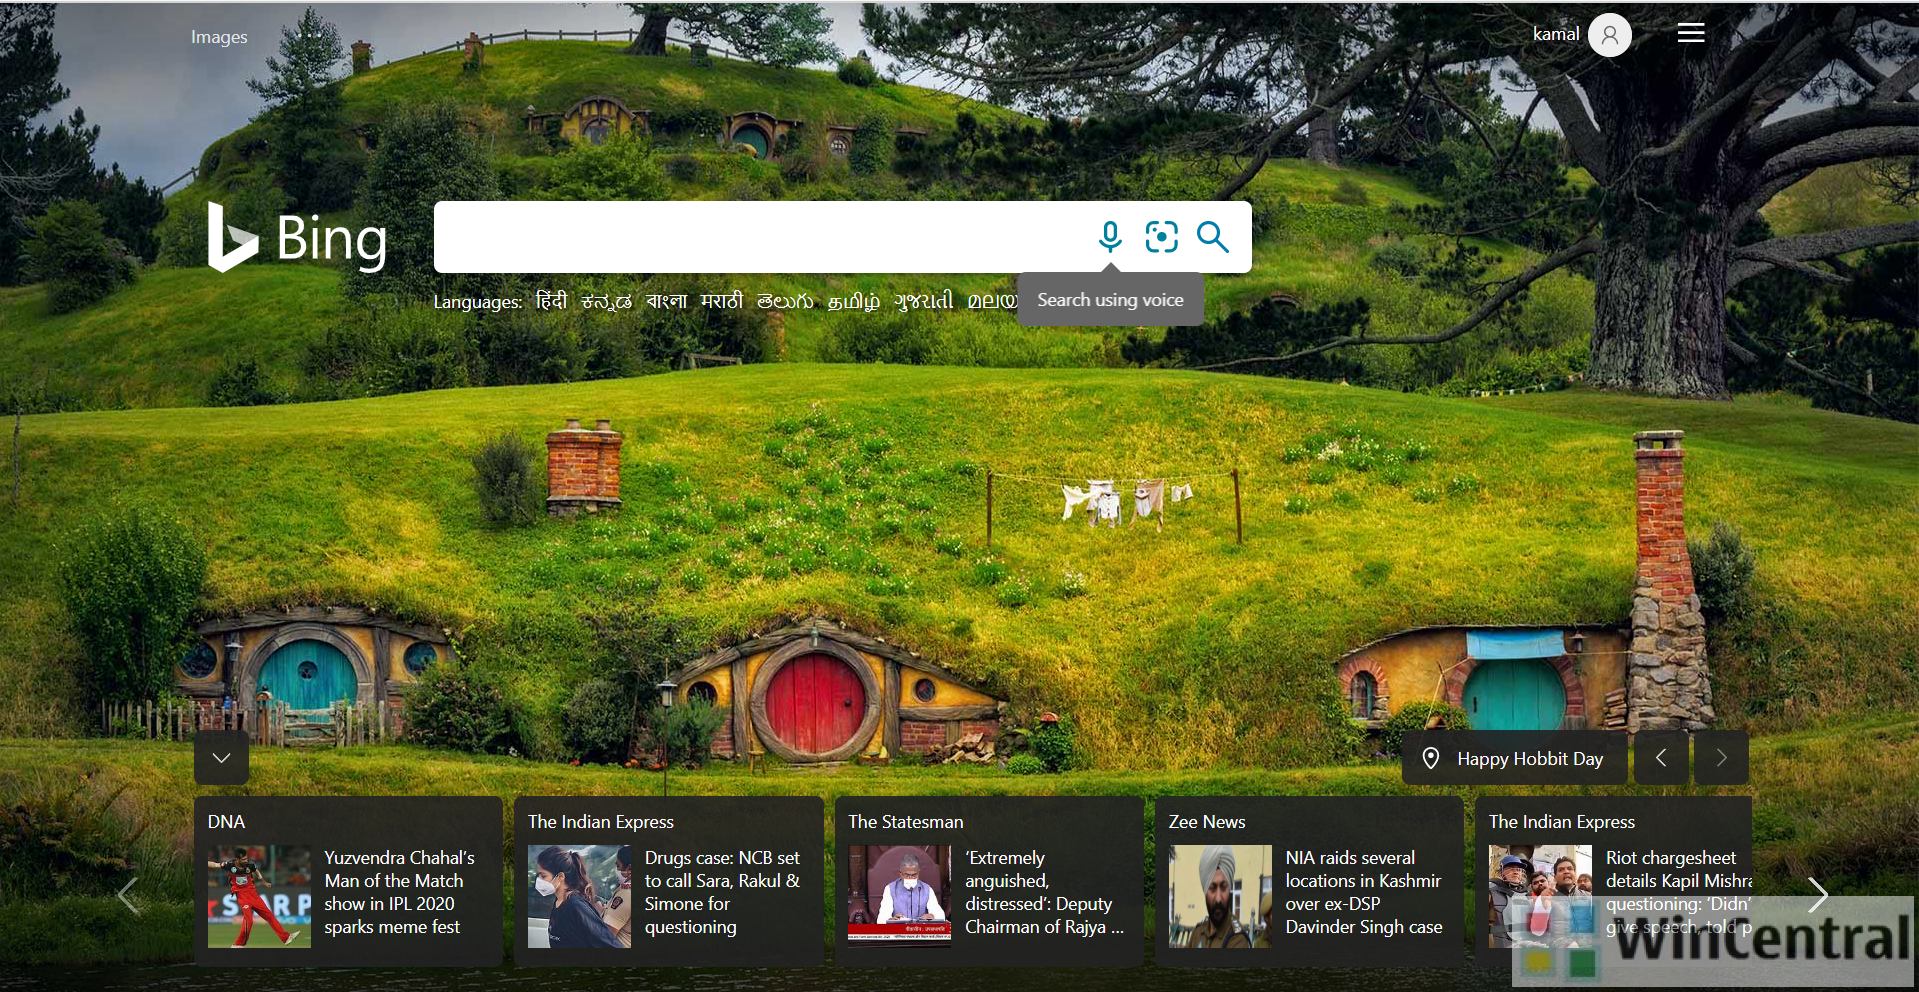Open the Images tab
The height and width of the screenshot is (992, 1919).
pyautogui.click(x=219, y=37)
